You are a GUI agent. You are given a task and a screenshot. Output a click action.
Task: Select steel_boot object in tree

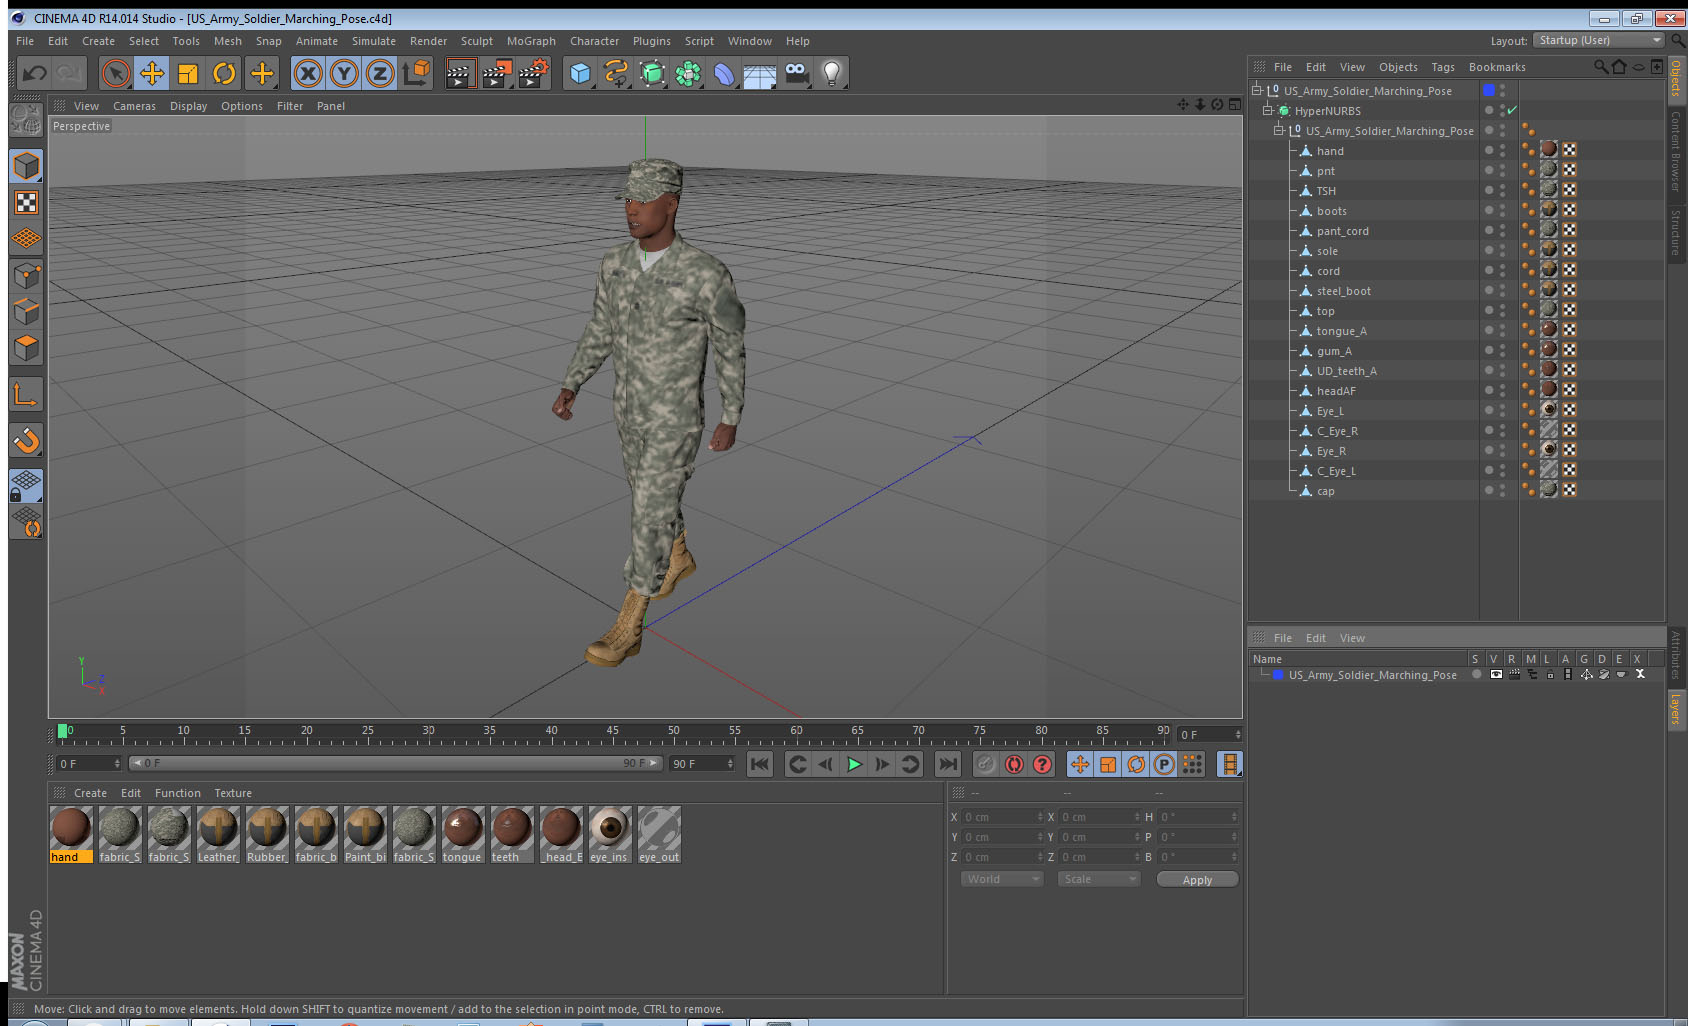click(x=1343, y=291)
